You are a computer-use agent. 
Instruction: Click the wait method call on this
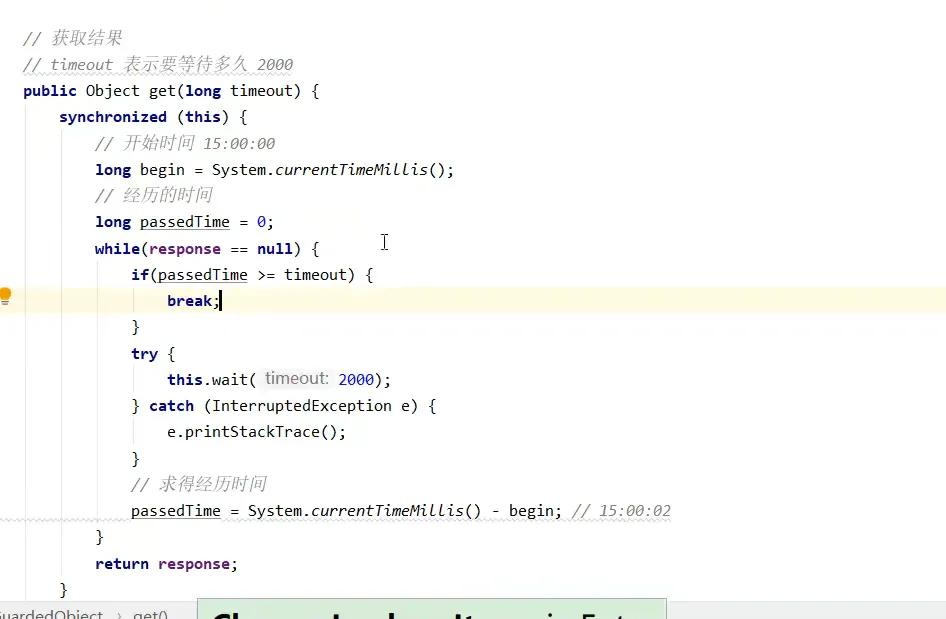(x=229, y=379)
